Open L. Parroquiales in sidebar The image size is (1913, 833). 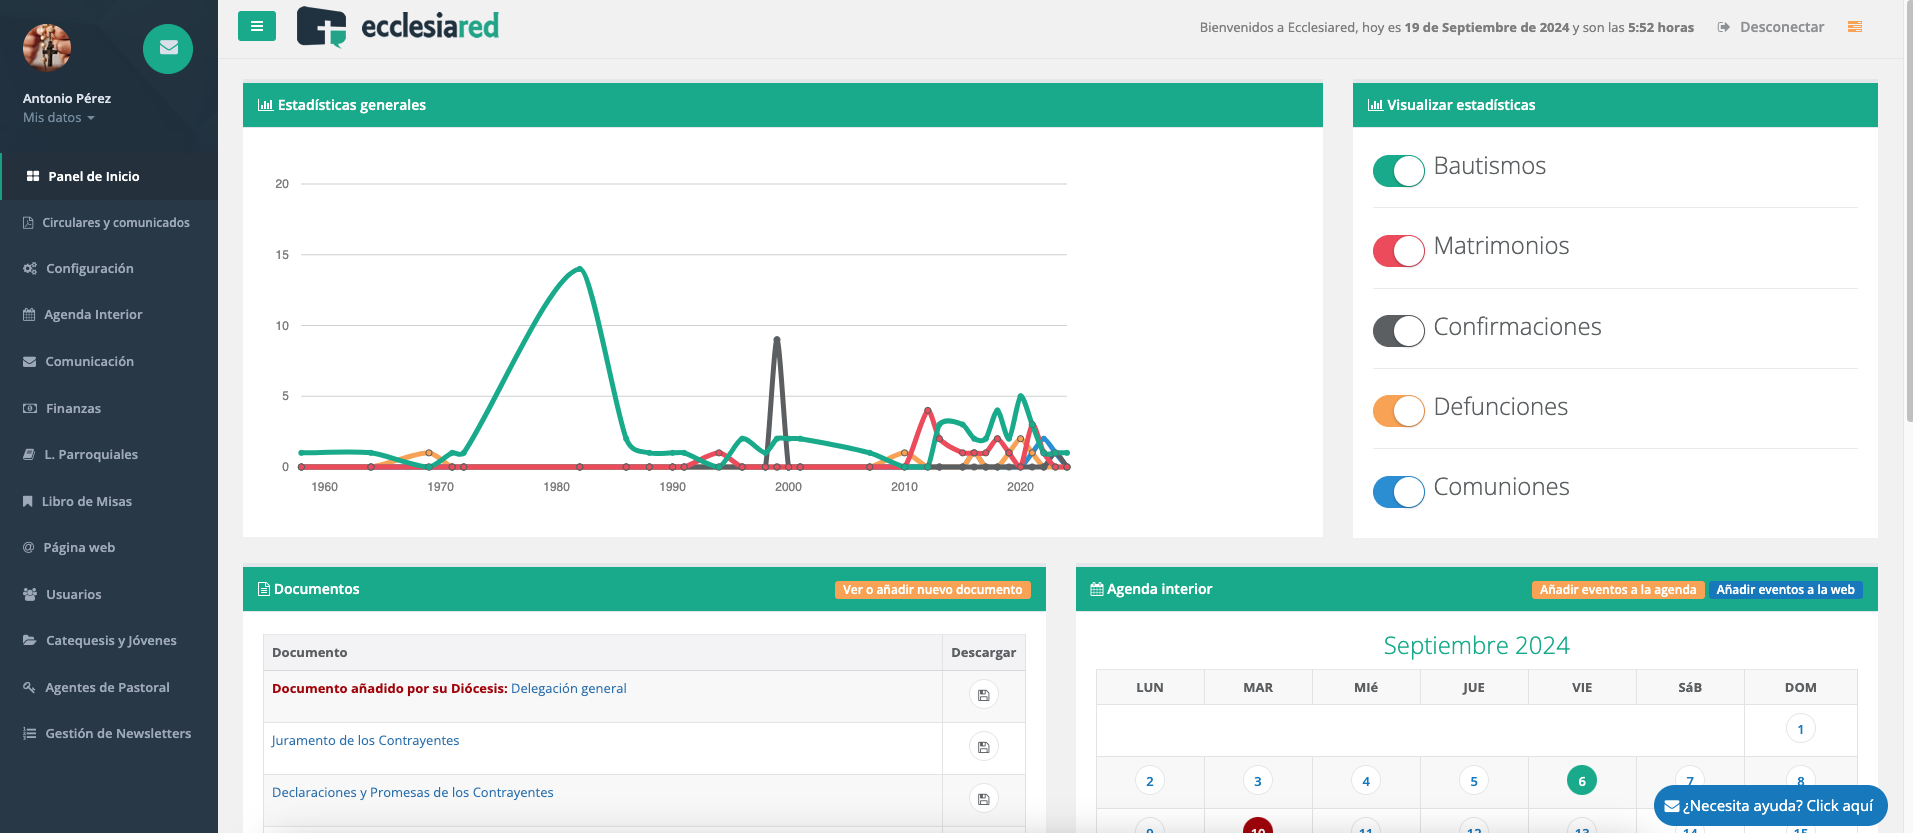tap(109, 454)
